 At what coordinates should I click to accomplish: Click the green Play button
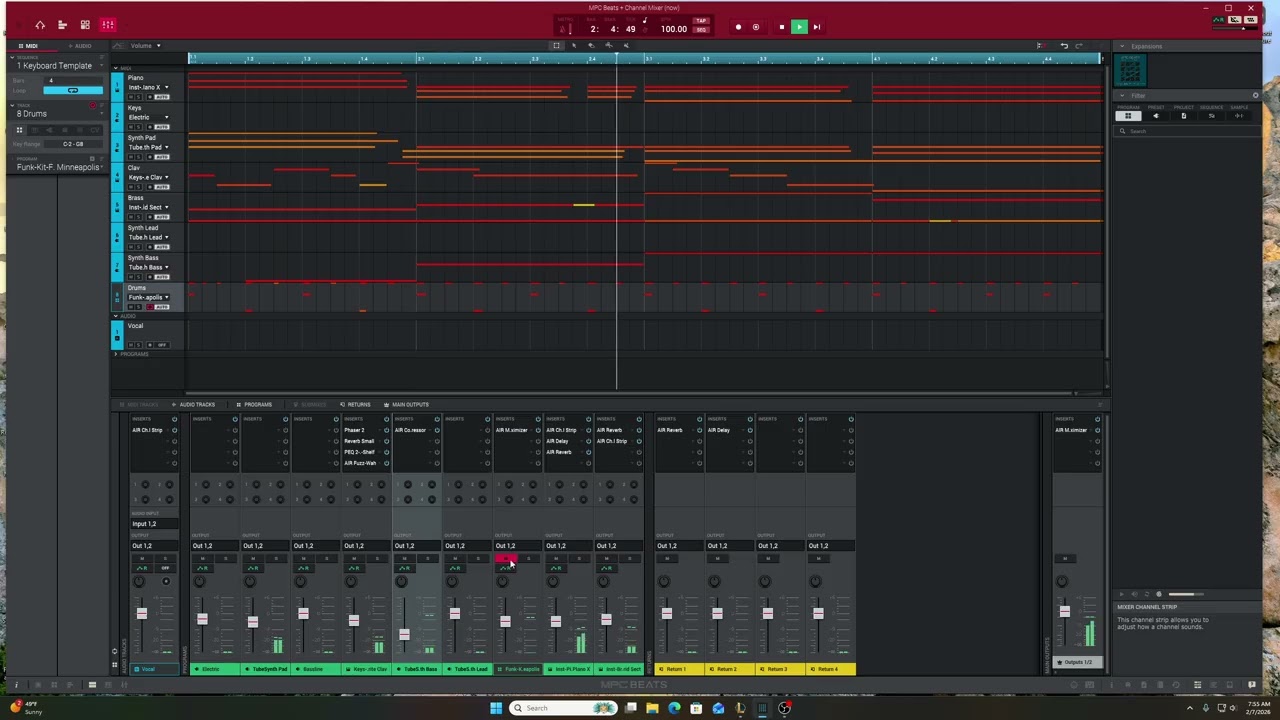[799, 27]
